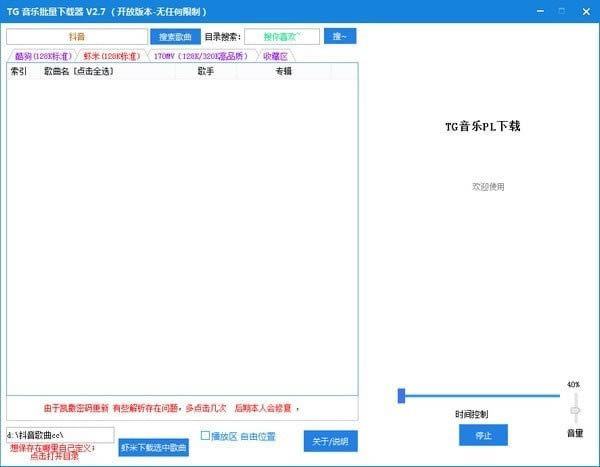Click the 歌手 column header
The width and height of the screenshot is (600, 467).
pos(206,71)
